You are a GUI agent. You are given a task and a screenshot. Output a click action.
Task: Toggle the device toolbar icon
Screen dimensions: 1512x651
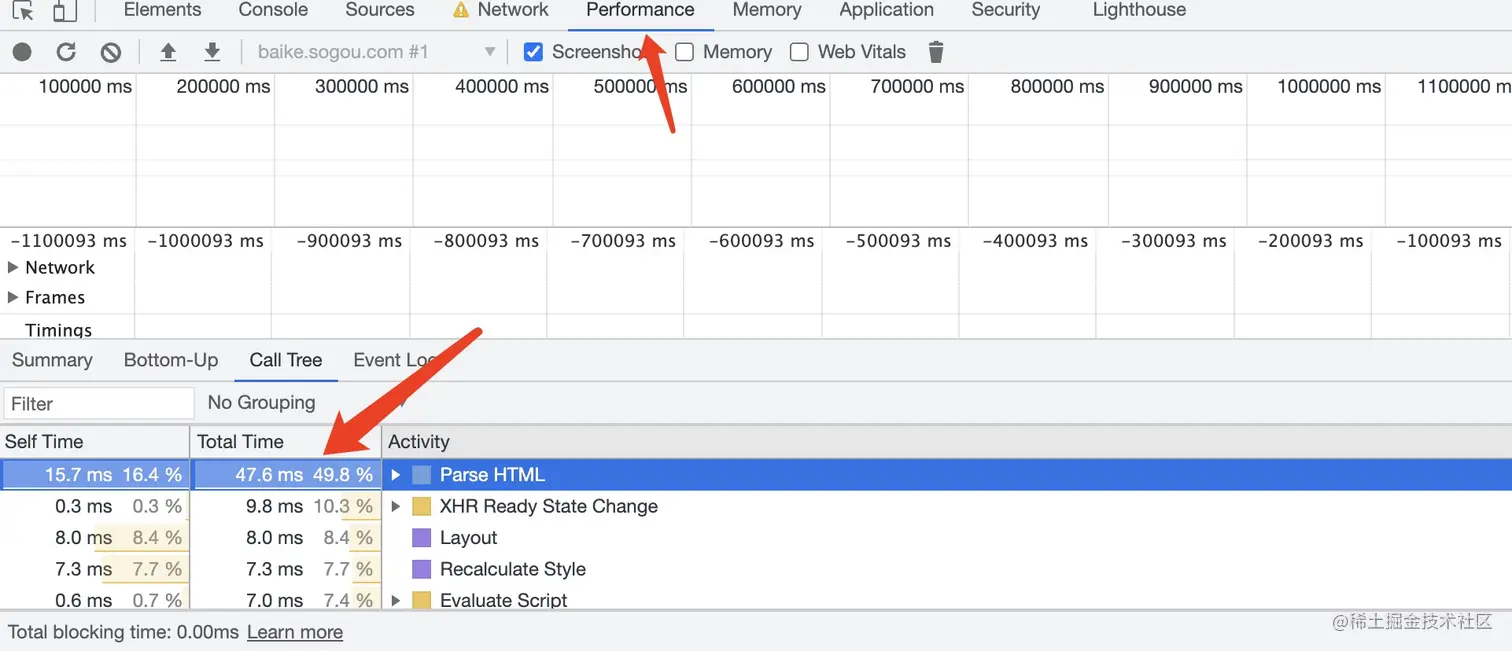click(64, 11)
